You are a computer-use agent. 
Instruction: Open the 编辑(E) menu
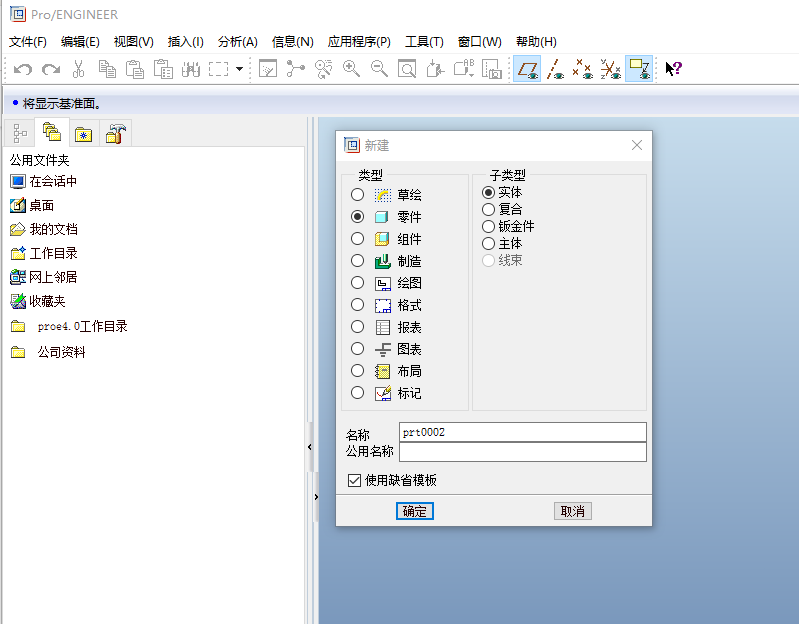pyautogui.click(x=80, y=42)
